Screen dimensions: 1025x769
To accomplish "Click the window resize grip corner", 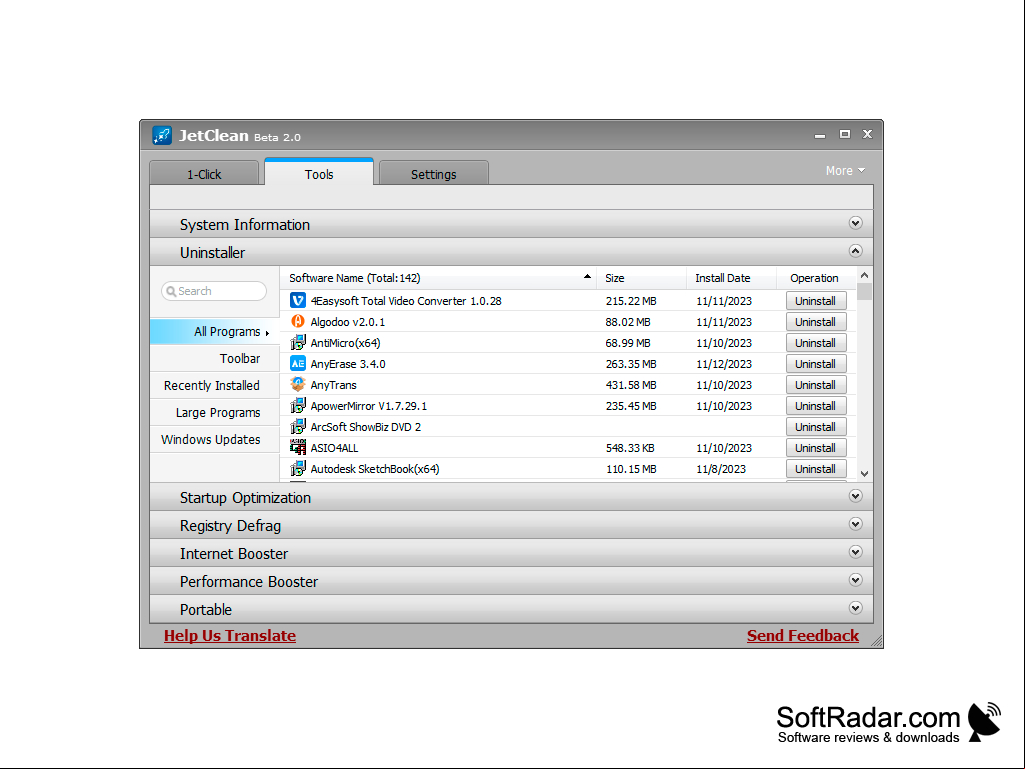I will (x=877, y=641).
